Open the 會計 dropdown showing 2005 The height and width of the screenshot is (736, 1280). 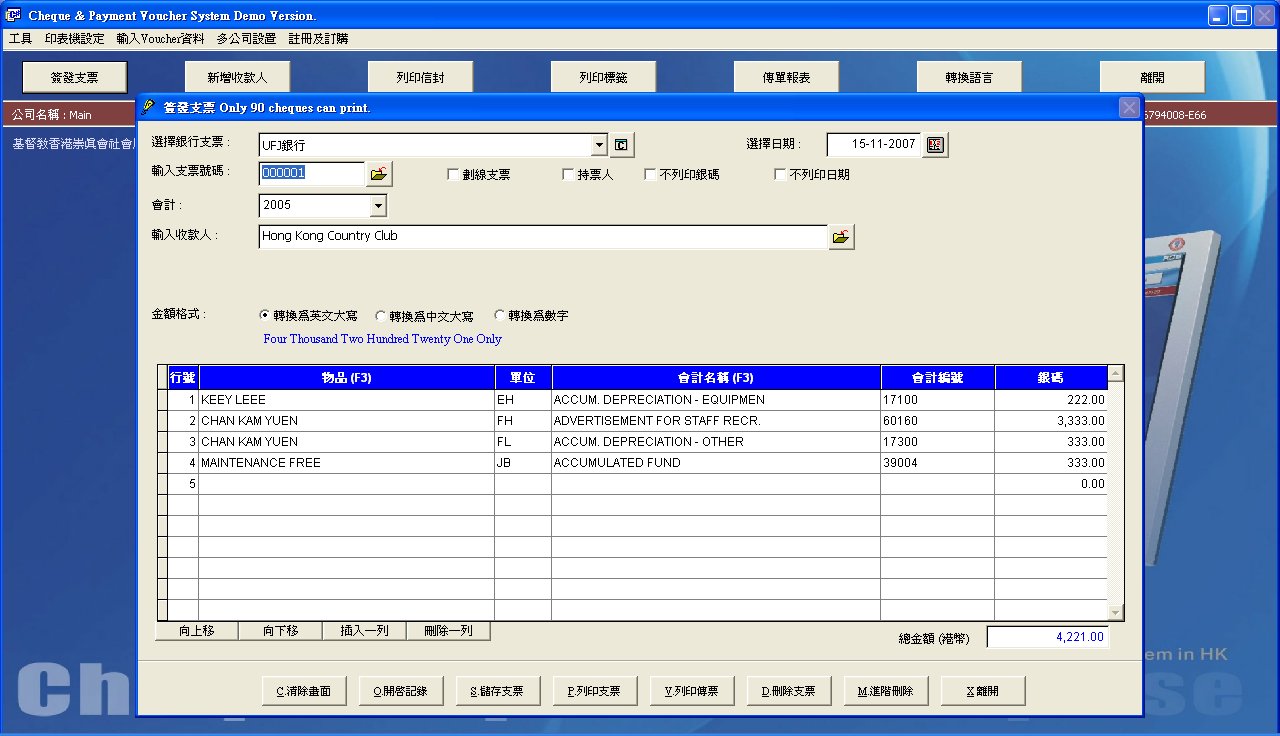[377, 205]
